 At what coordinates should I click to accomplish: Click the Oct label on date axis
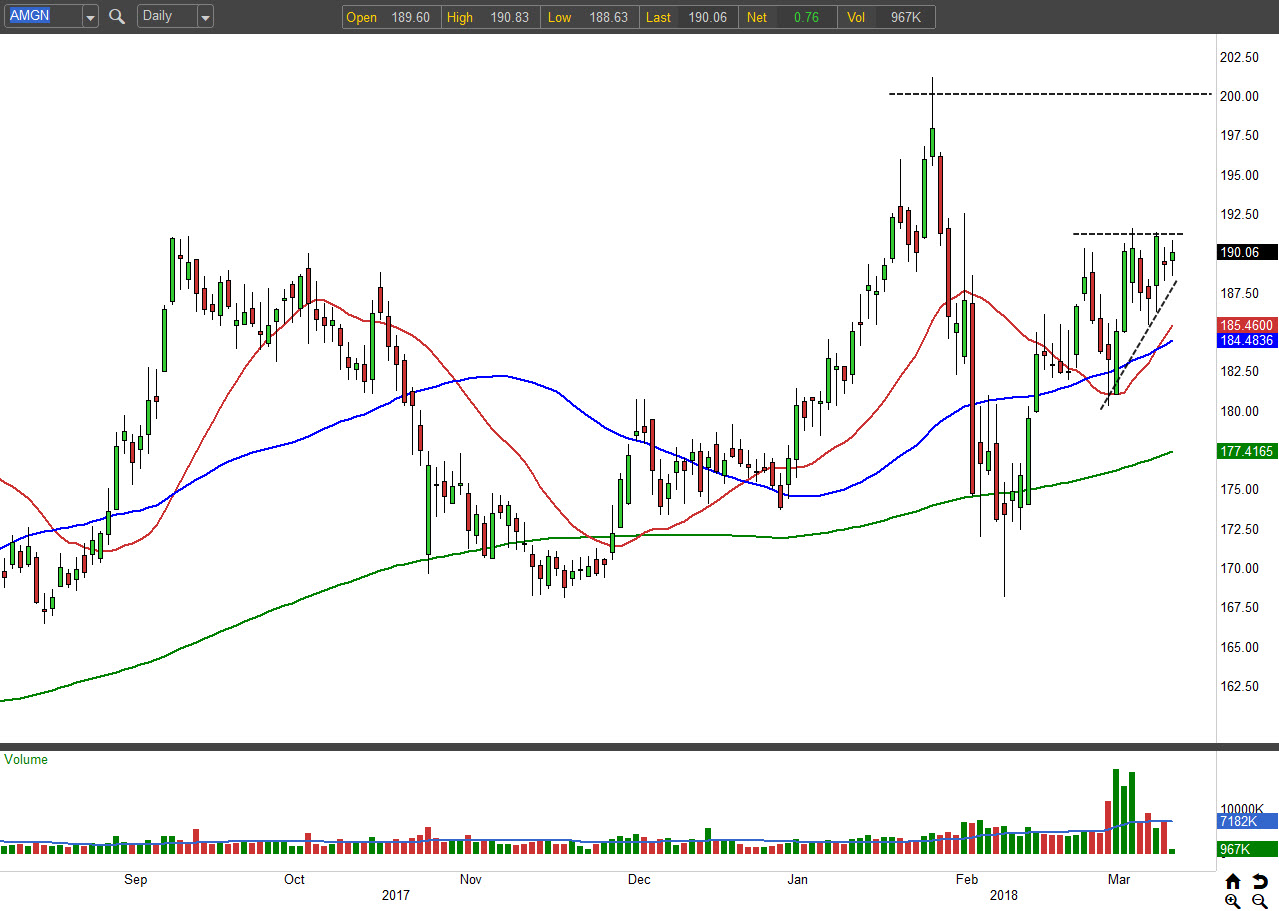tap(294, 880)
